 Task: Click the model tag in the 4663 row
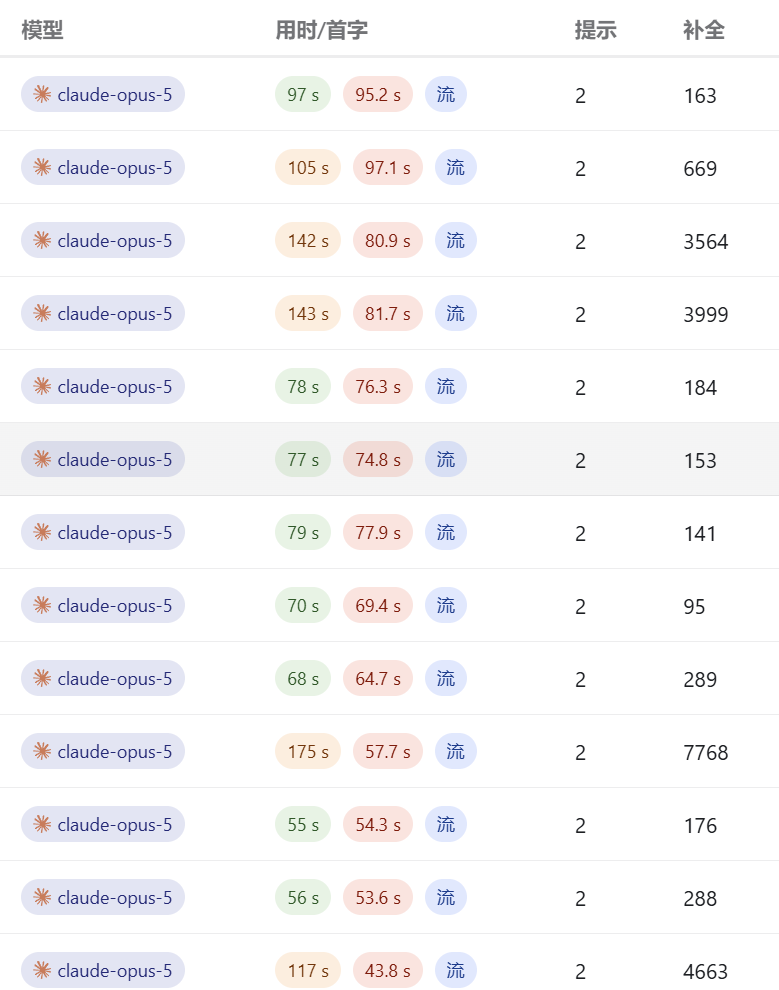coord(103,970)
